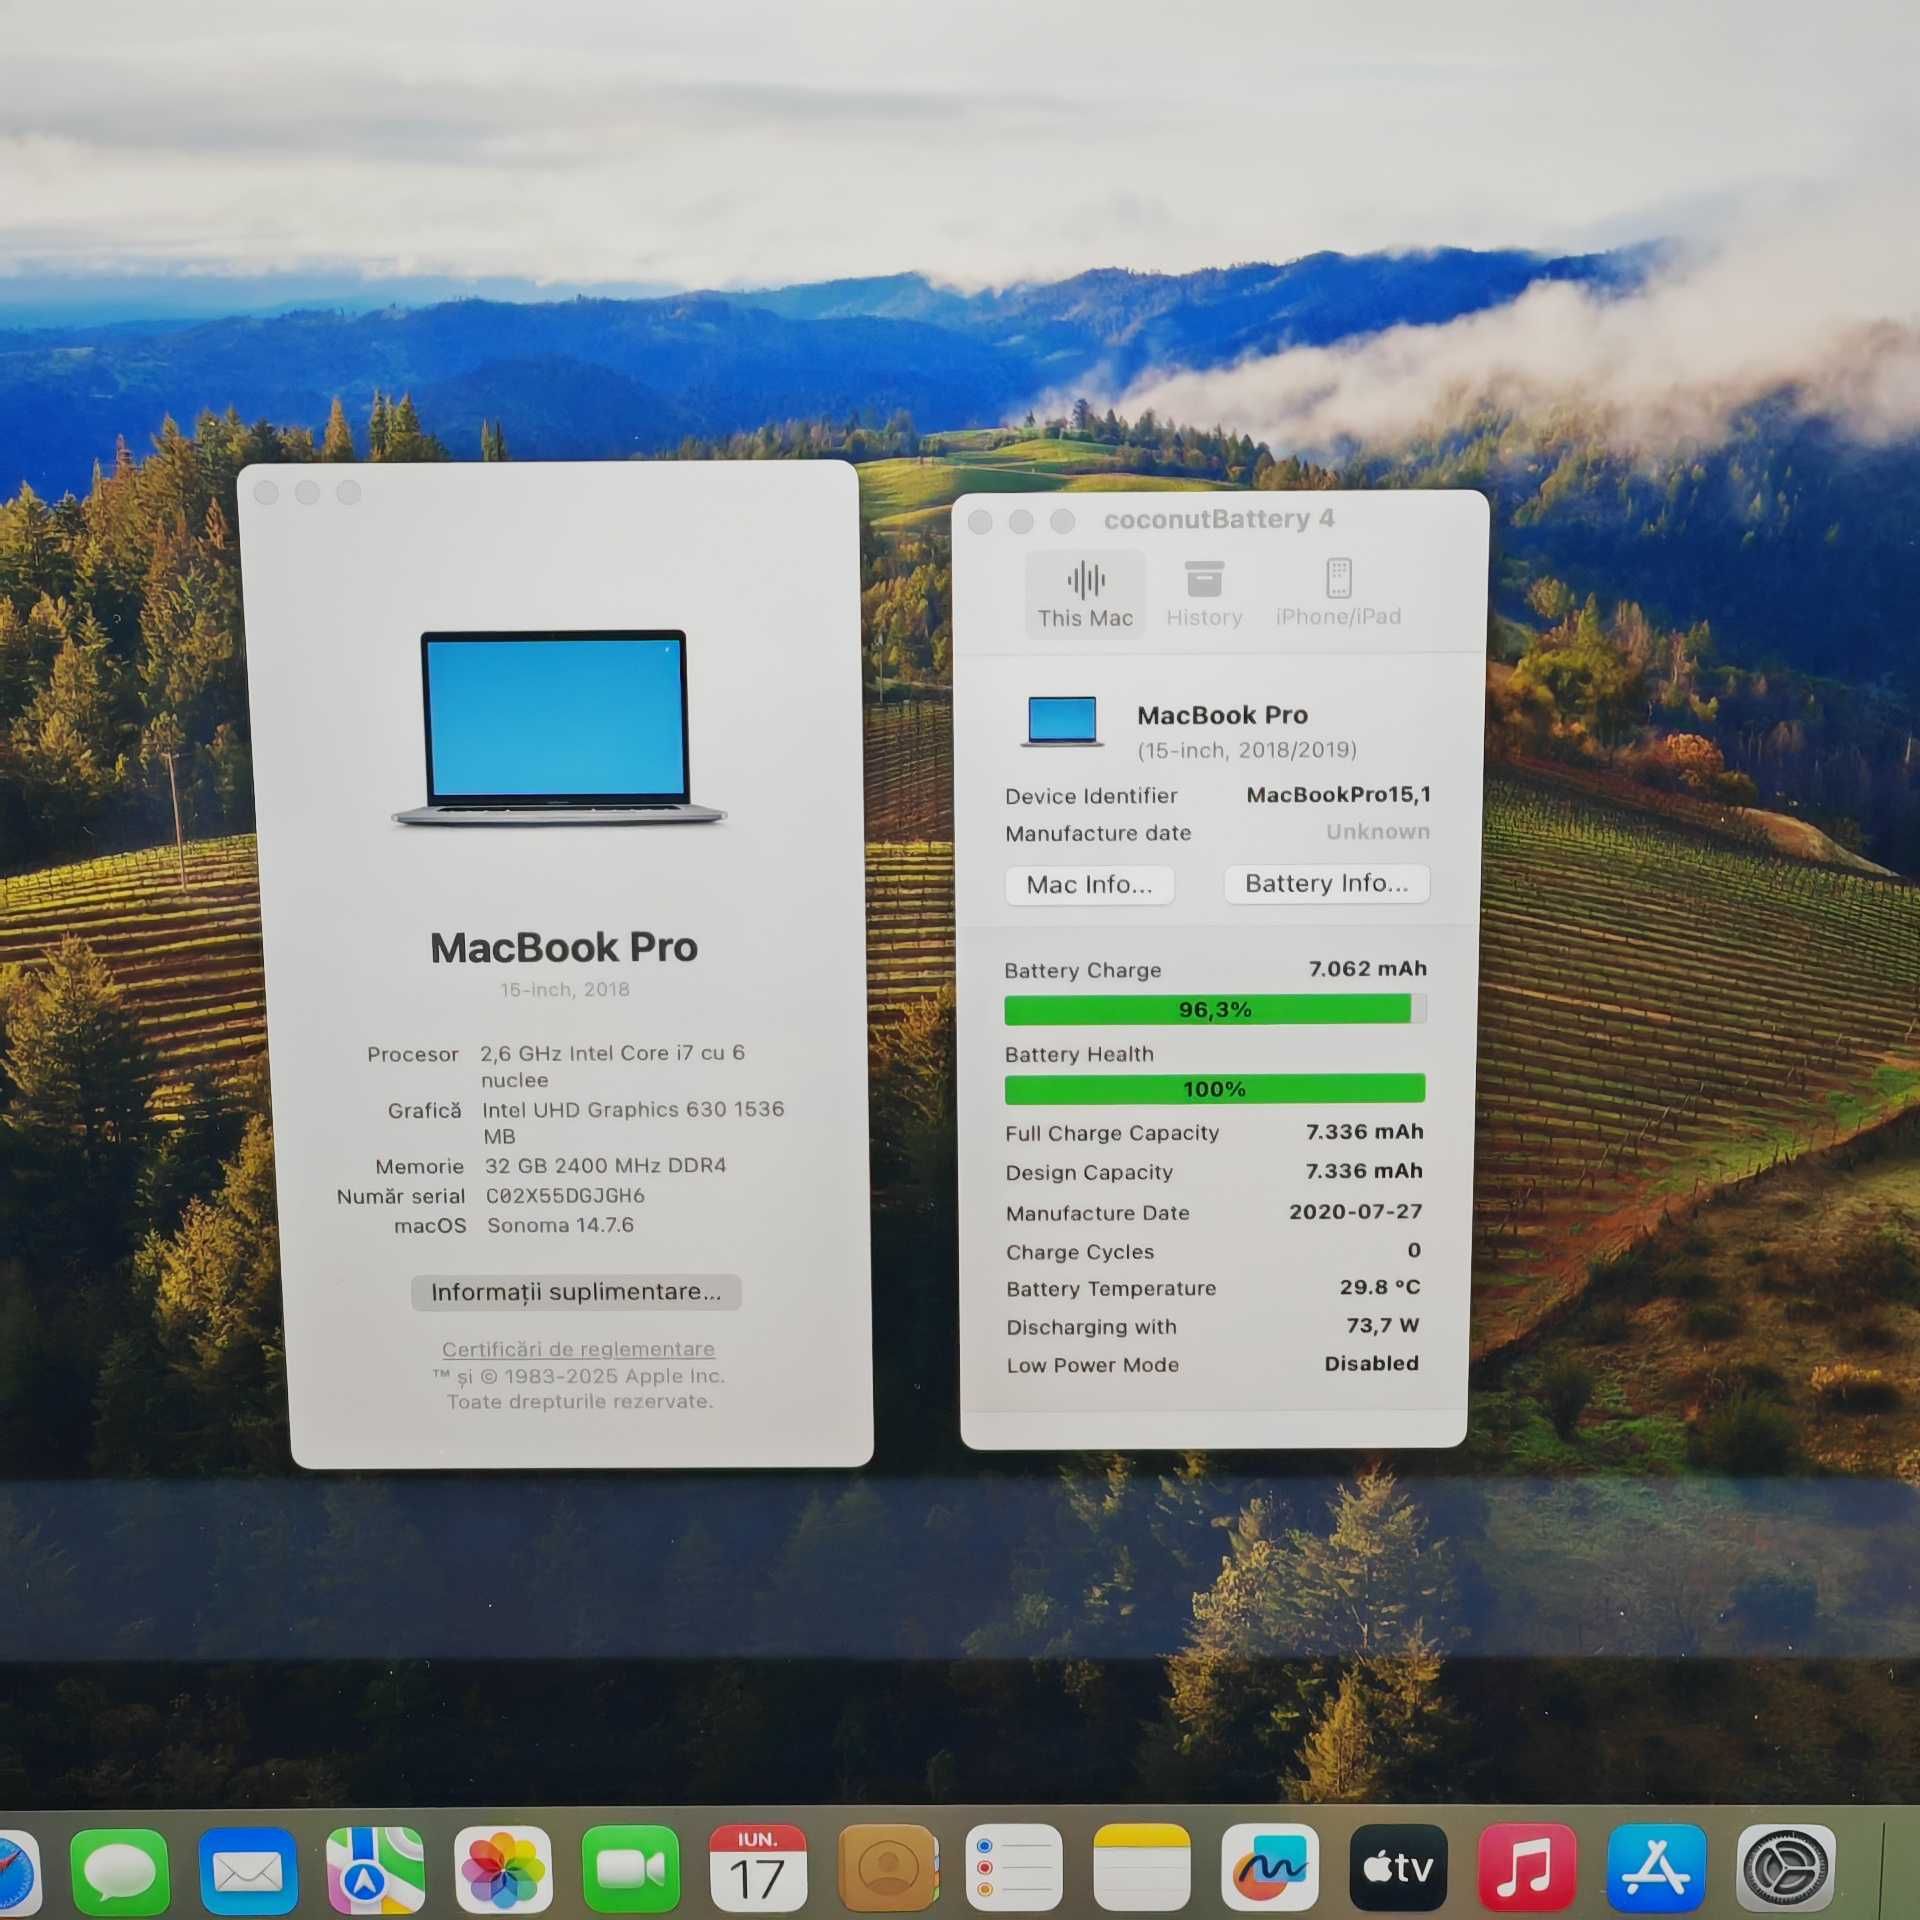This screenshot has height=1920, width=1920.
Task: Close the coconutBattery 4 window
Action: pyautogui.click(x=981, y=522)
